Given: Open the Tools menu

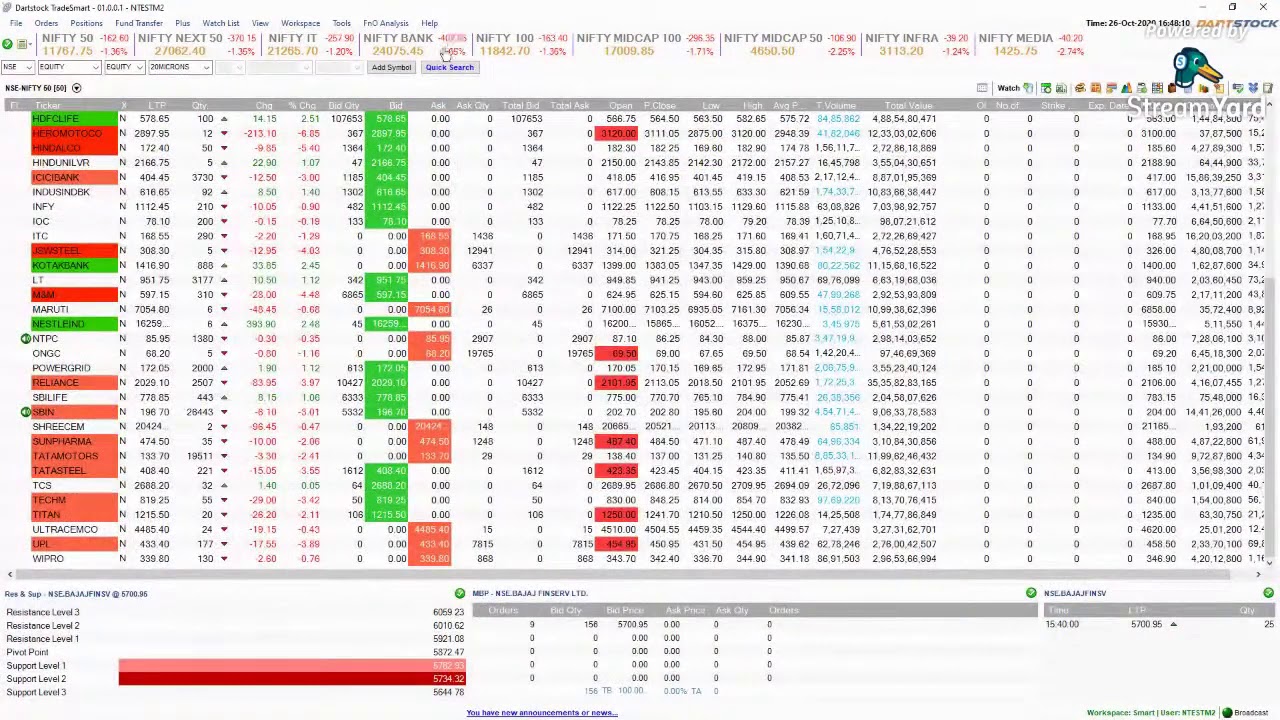Looking at the screenshot, I should [342, 23].
